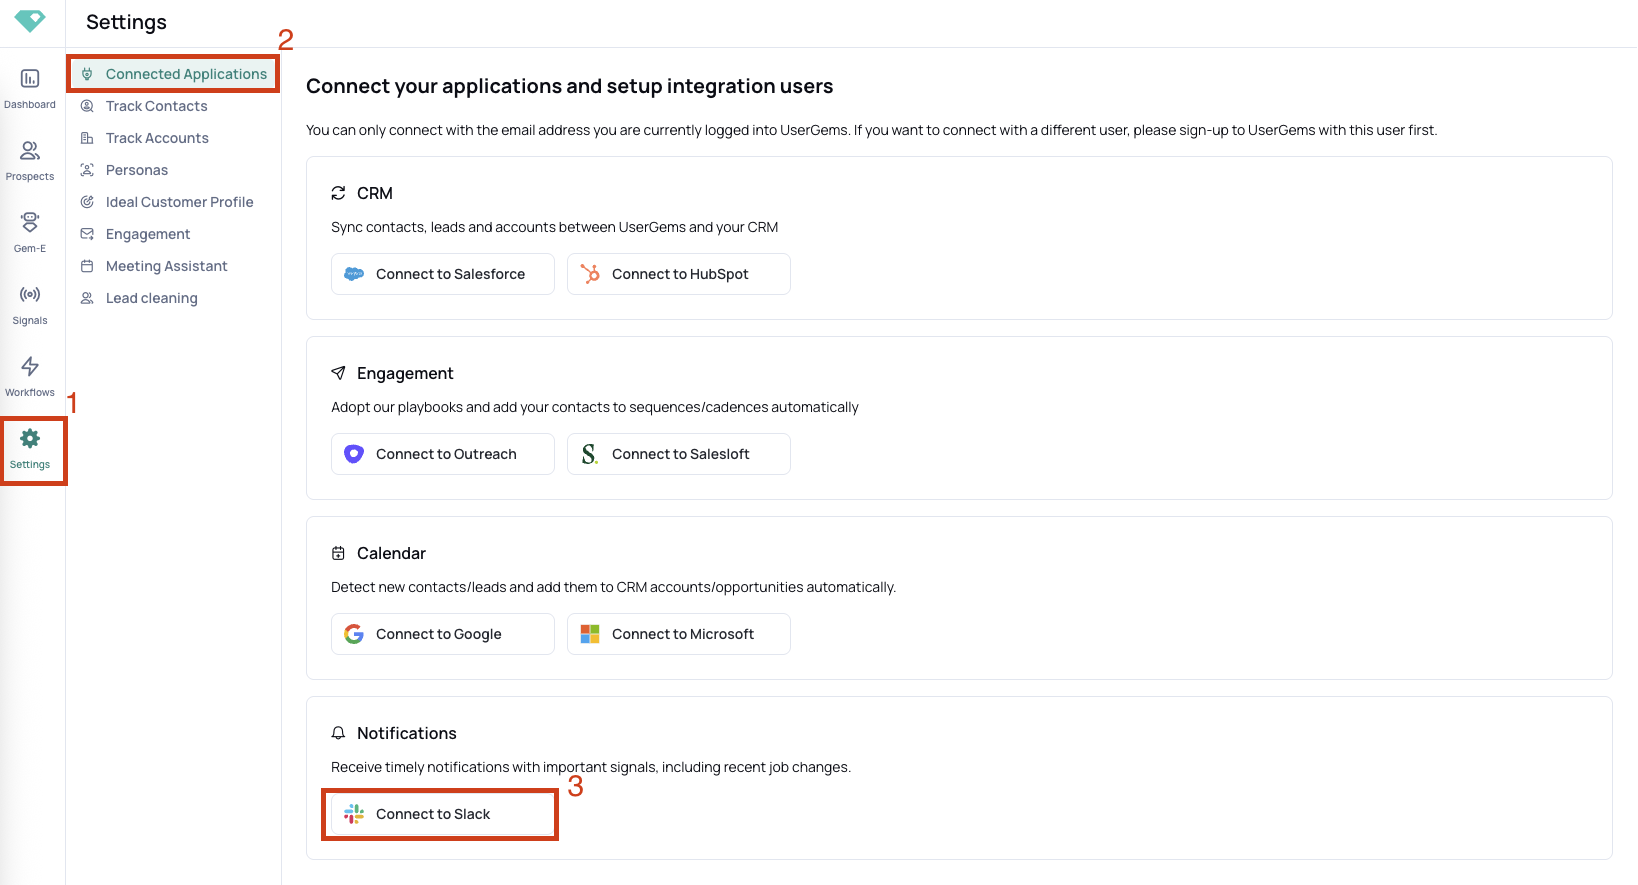Click the Ideal Customer Profile target icon
The height and width of the screenshot is (885, 1638).
(x=87, y=202)
